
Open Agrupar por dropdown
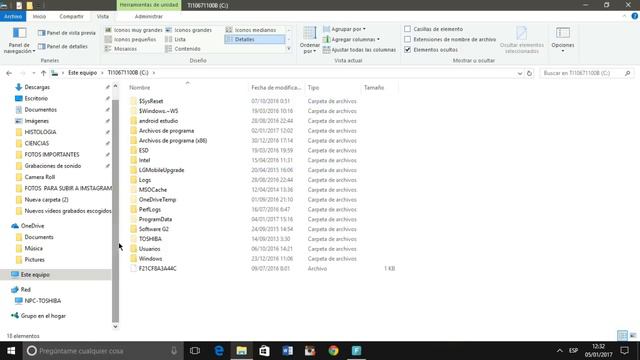click(x=344, y=29)
